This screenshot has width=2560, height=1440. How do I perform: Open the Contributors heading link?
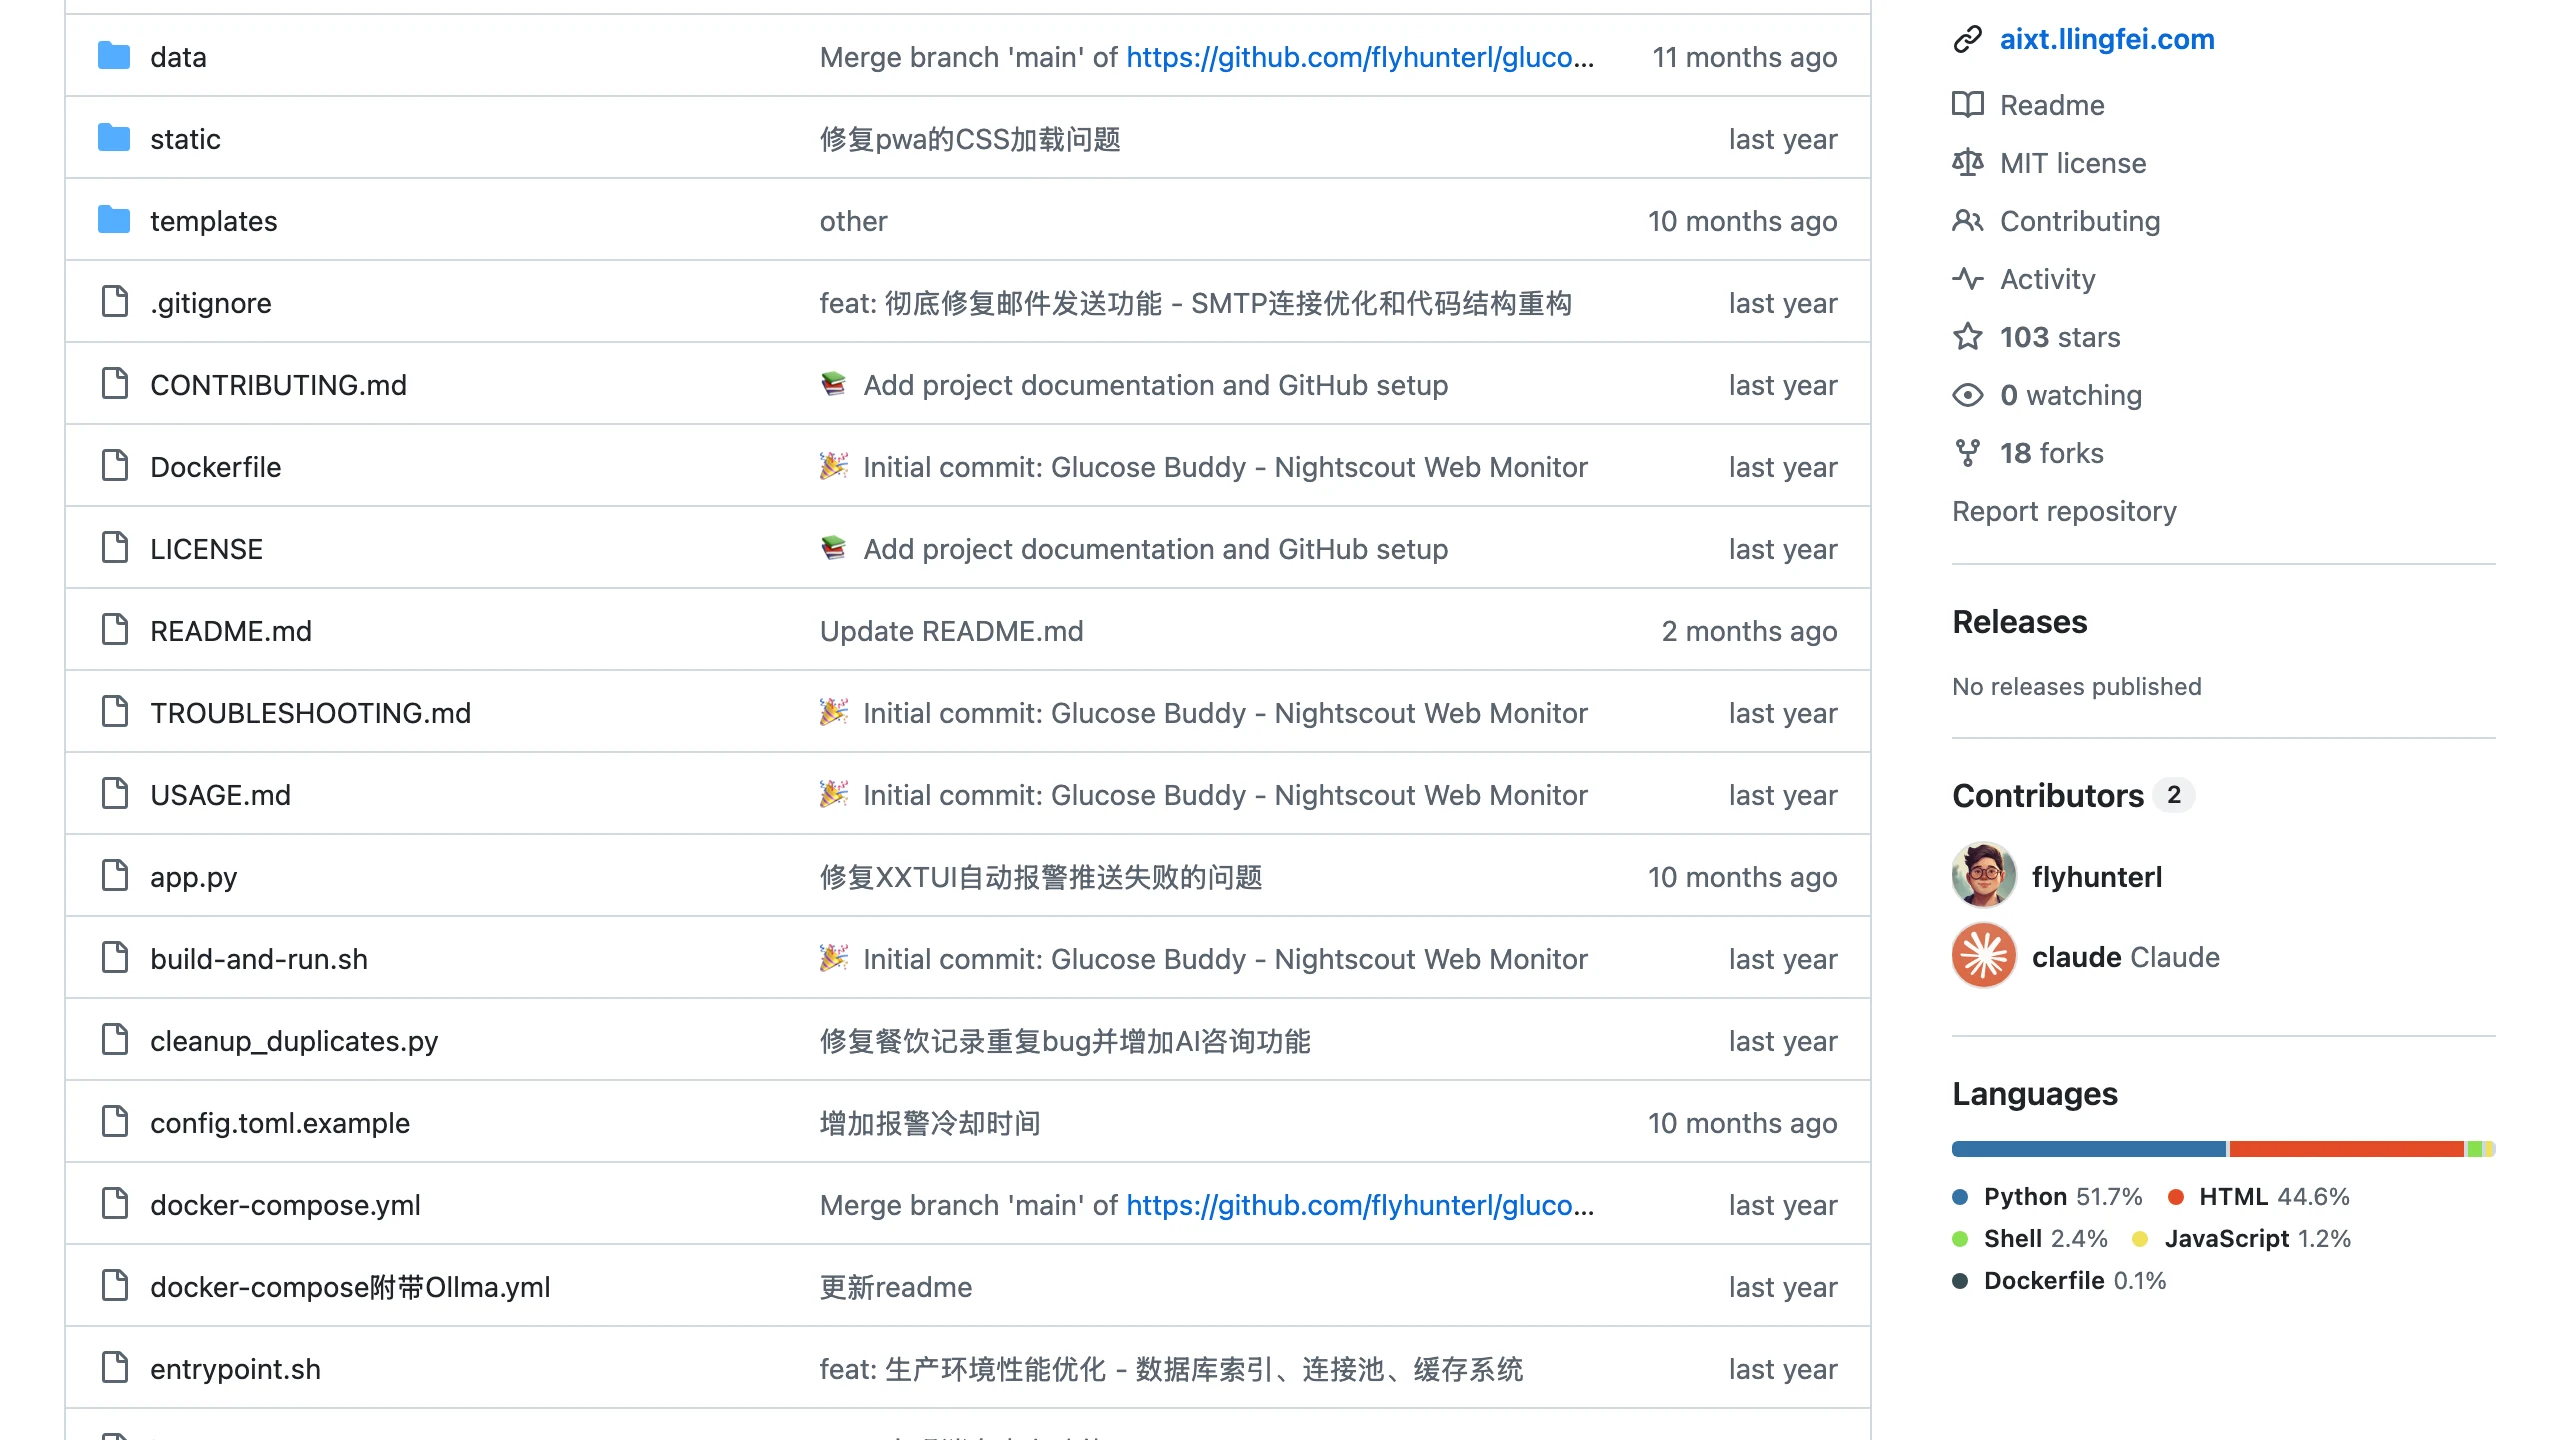tap(2048, 795)
